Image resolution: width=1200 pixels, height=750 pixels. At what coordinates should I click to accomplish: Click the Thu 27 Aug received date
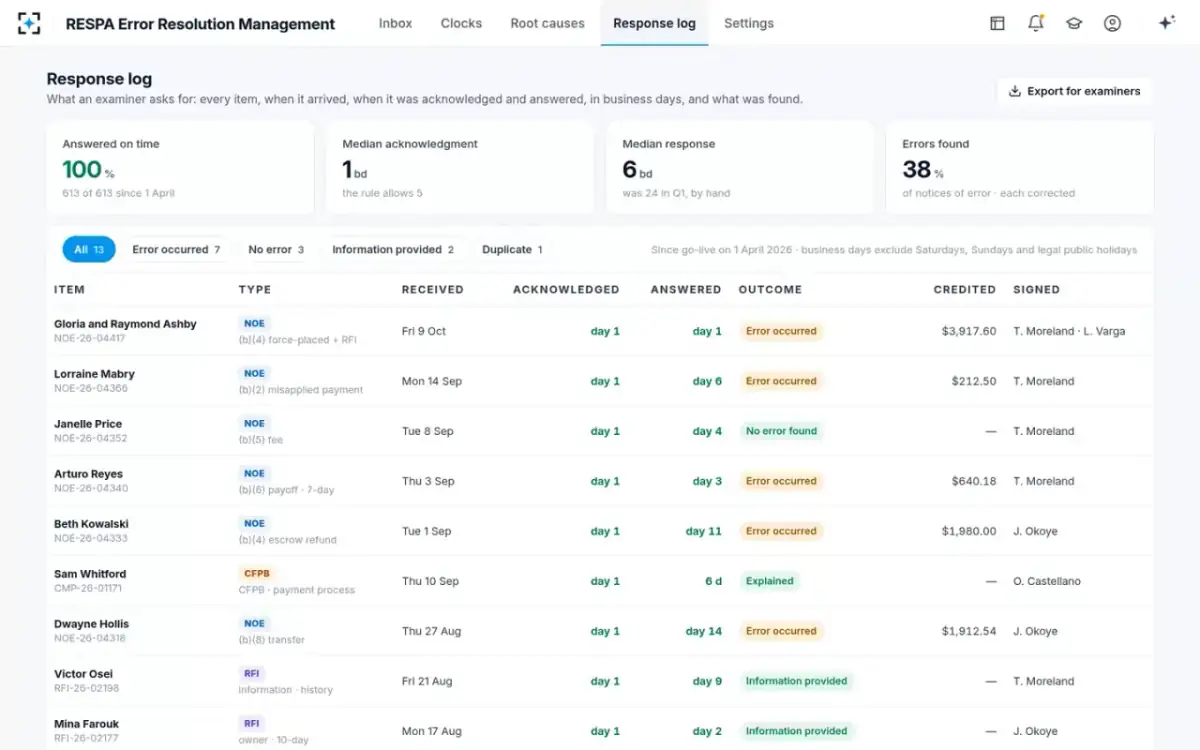[x=431, y=631]
